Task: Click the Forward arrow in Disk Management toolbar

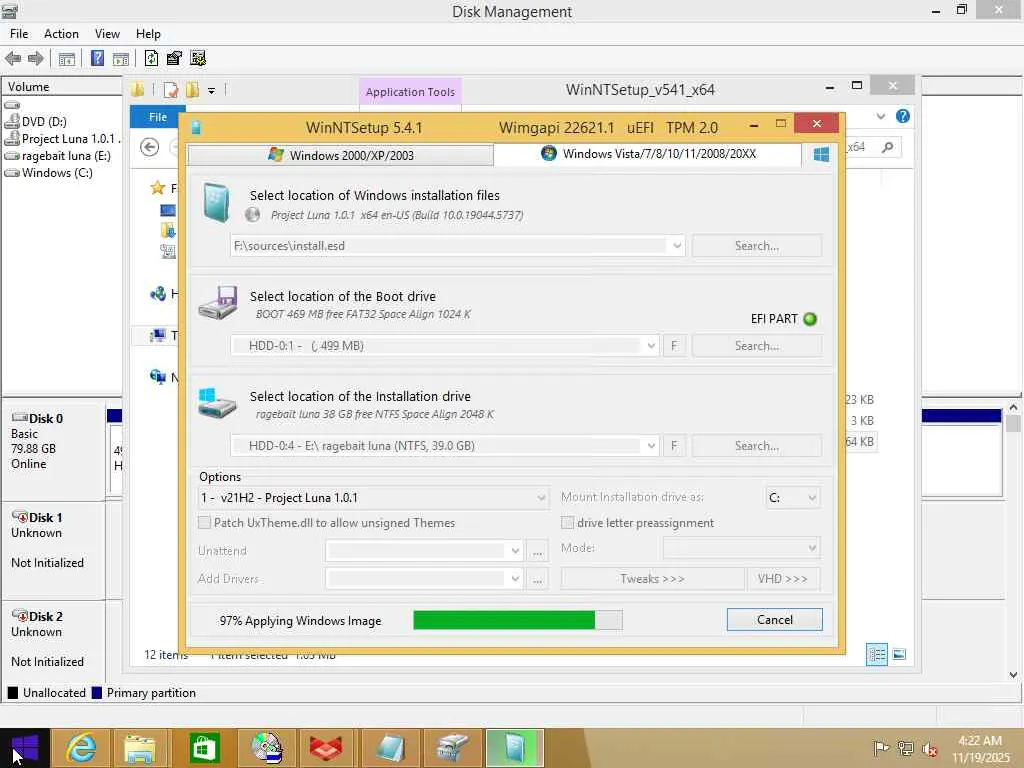Action: (x=35, y=58)
